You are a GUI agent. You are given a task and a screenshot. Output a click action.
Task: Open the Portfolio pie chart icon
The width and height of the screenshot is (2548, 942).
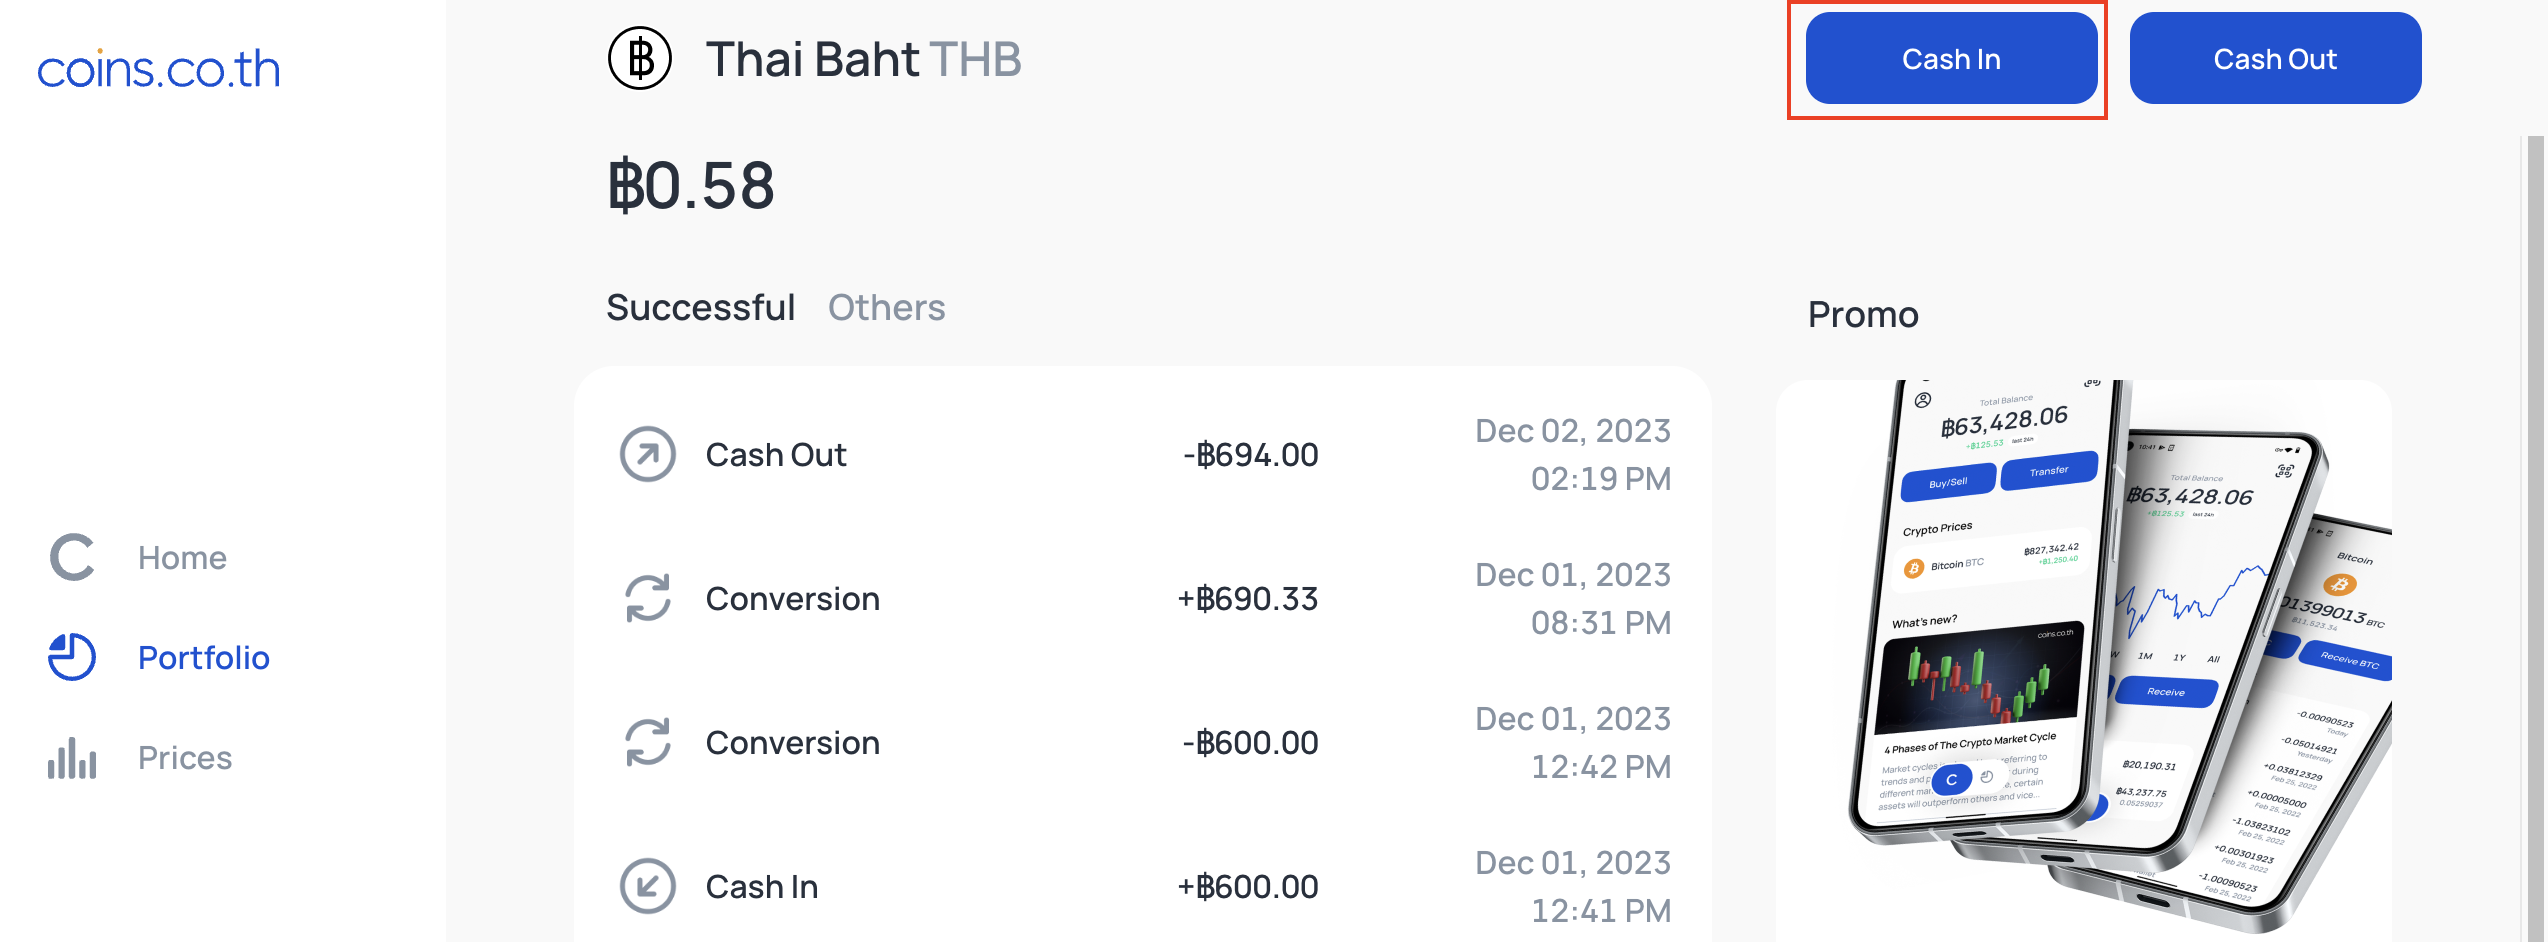point(72,658)
